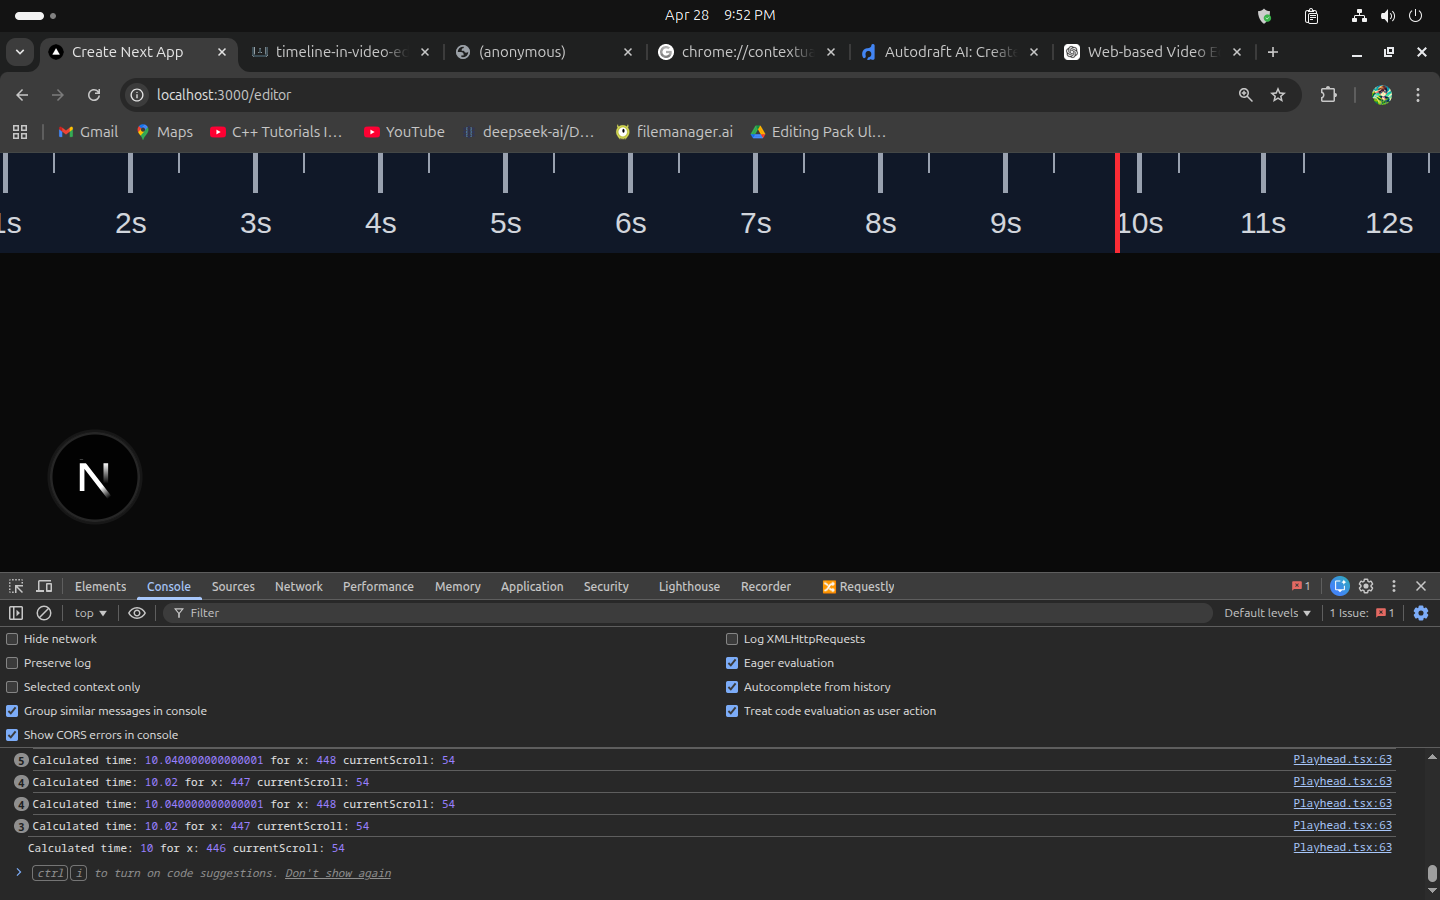Disable Eager evaluation
This screenshot has width=1440, height=900.
[x=732, y=663]
